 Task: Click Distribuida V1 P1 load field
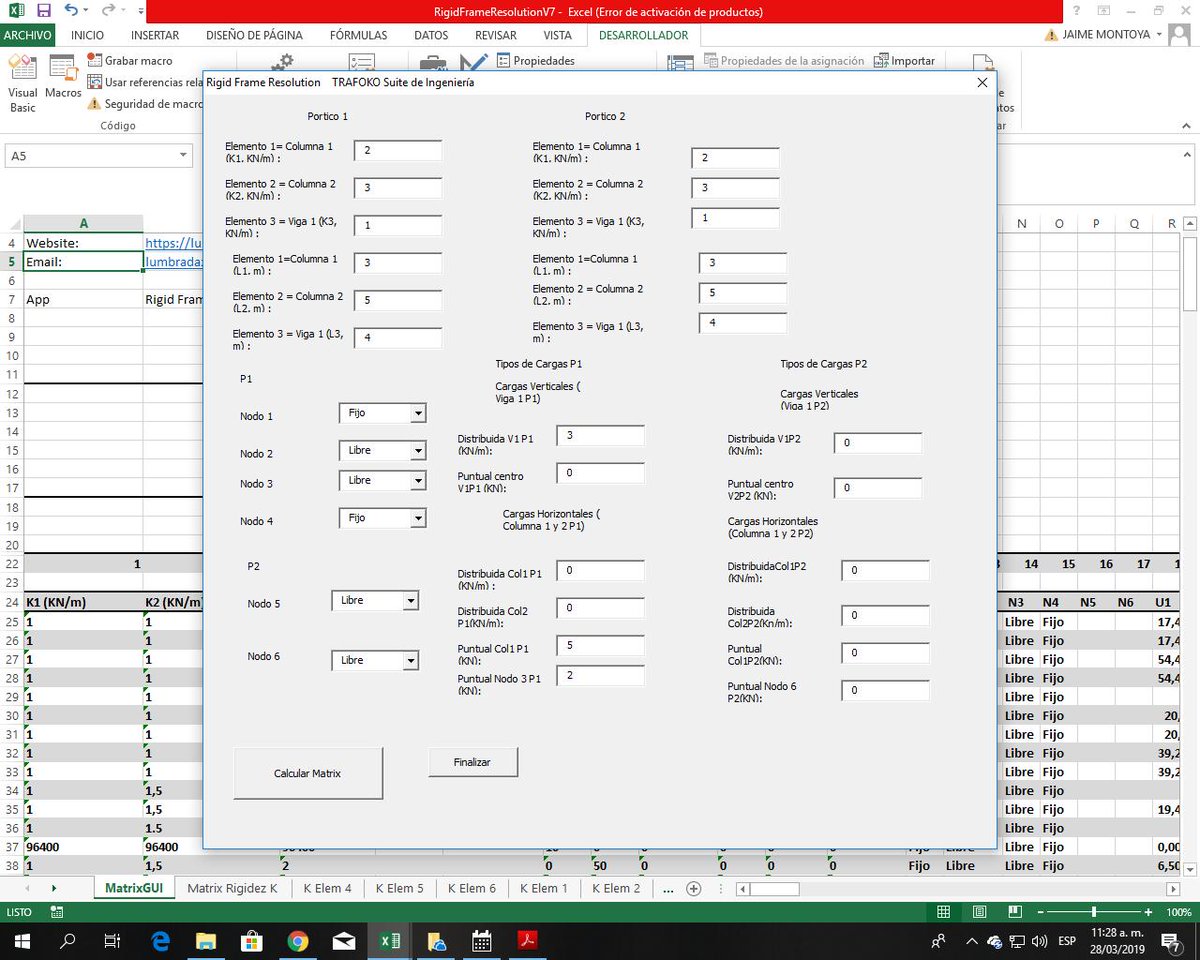(600, 435)
